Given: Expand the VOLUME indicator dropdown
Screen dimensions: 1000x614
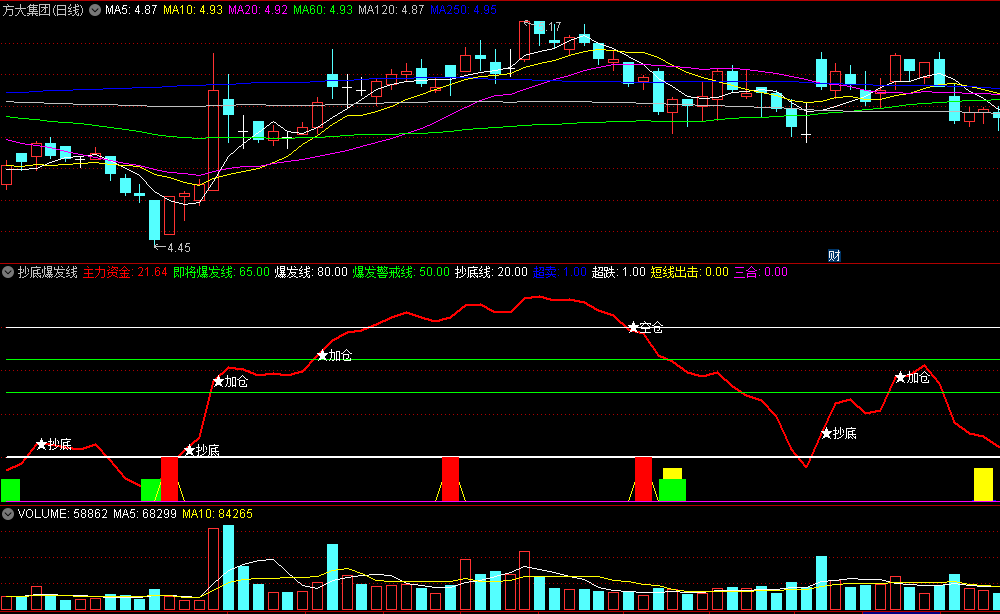Looking at the screenshot, I should point(8,514).
